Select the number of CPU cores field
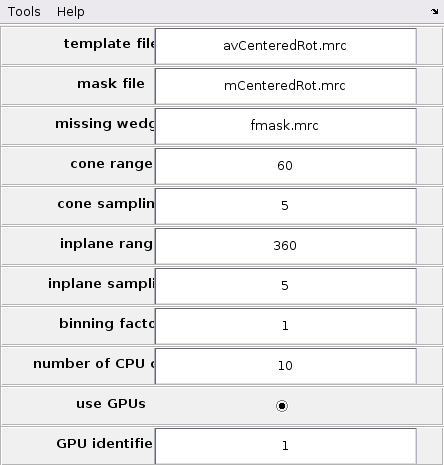This screenshot has height=465, width=444. [x=286, y=366]
